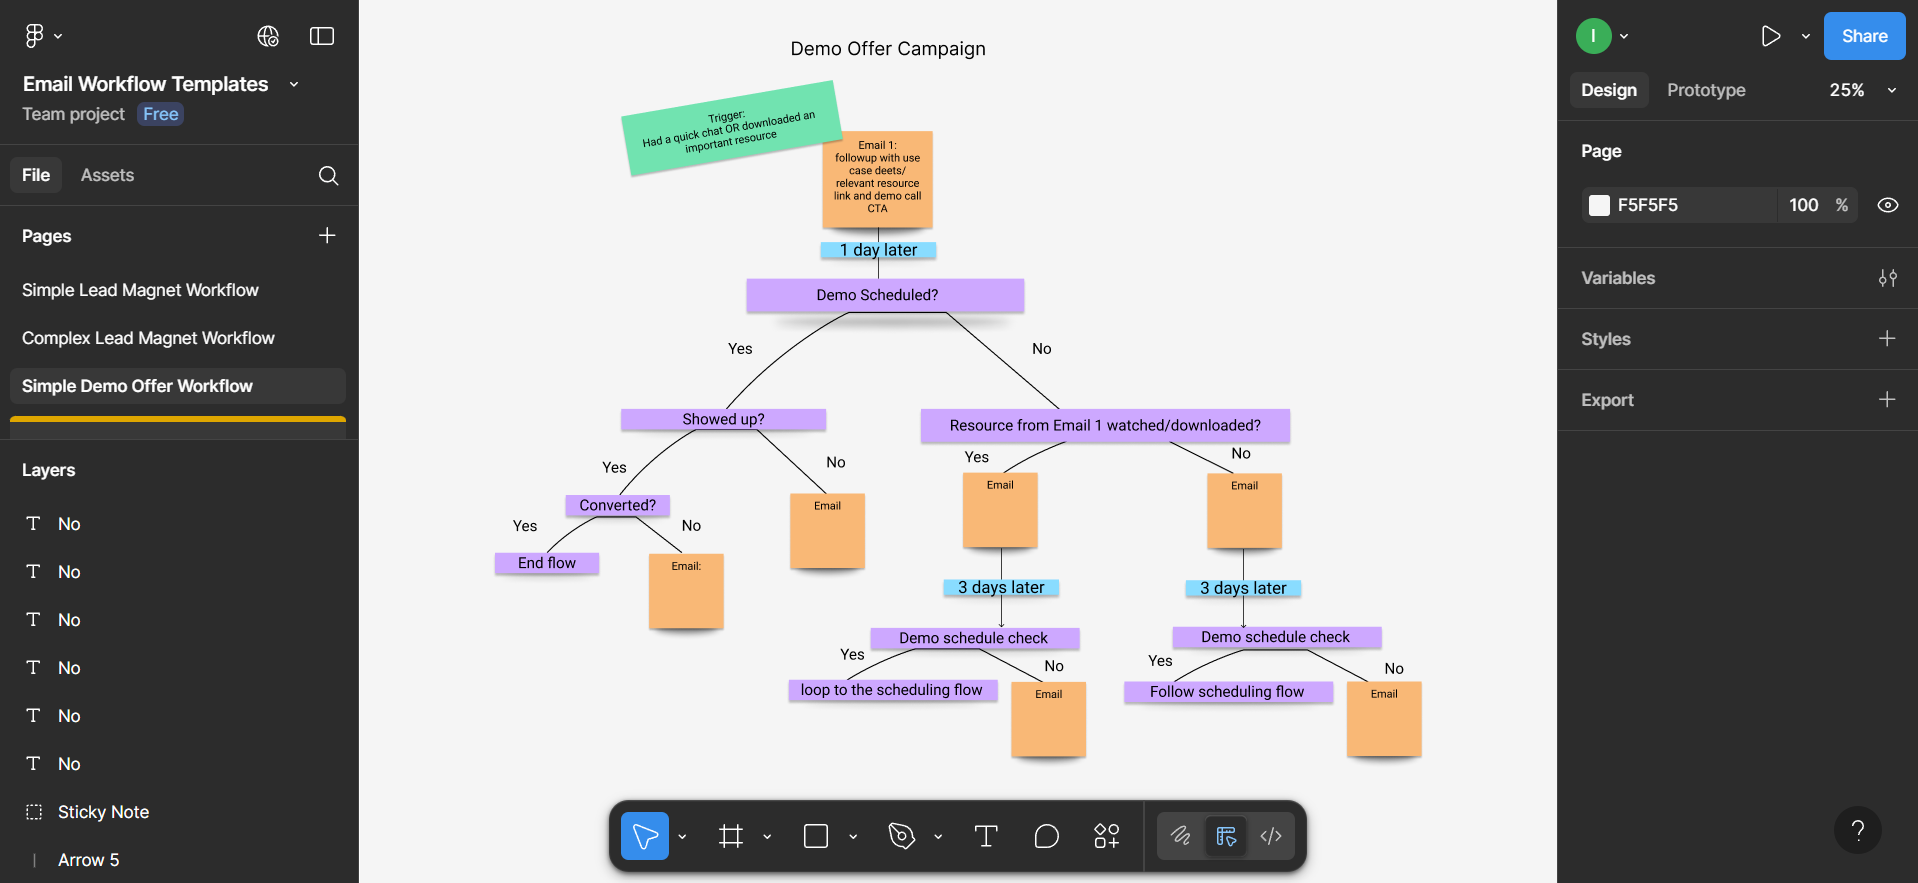Click the Free plan badge
Viewport: 1918px width, 883px height.
click(x=160, y=114)
